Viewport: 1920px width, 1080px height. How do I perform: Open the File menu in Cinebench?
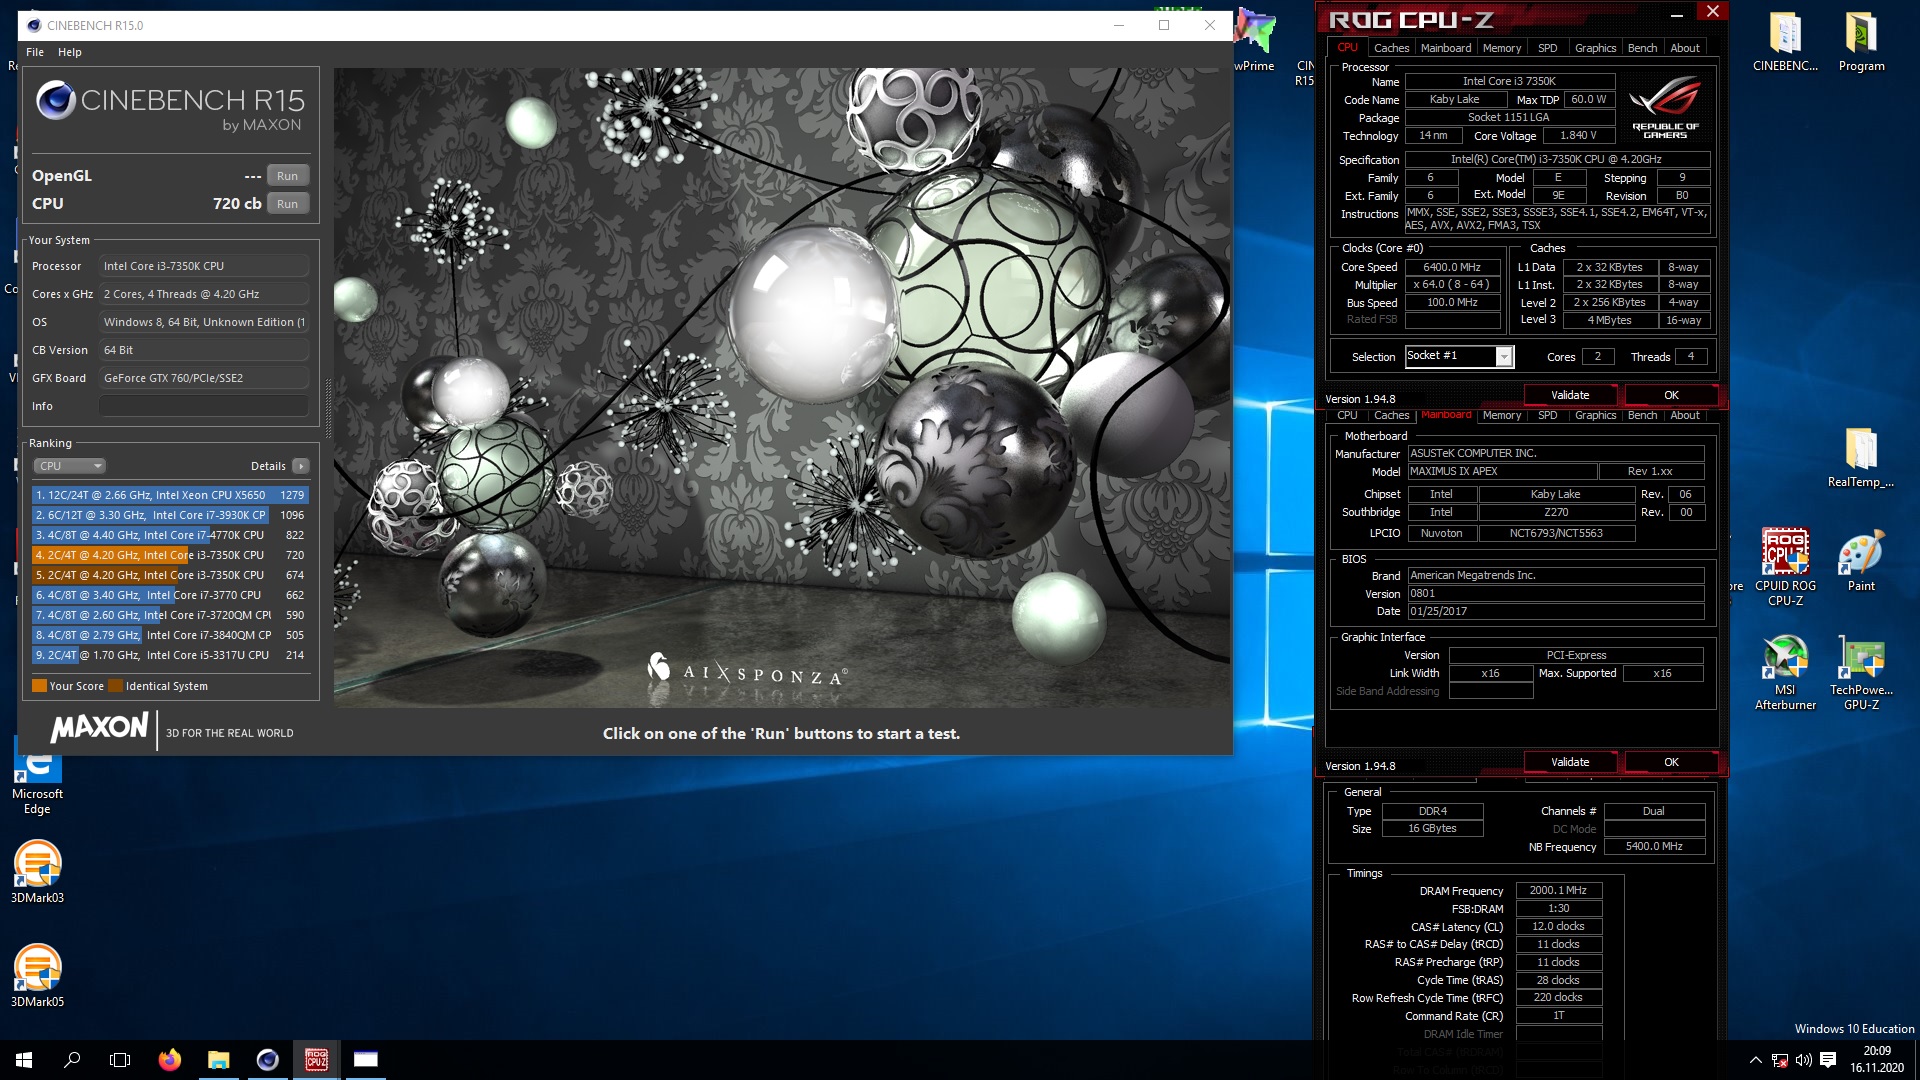point(35,52)
